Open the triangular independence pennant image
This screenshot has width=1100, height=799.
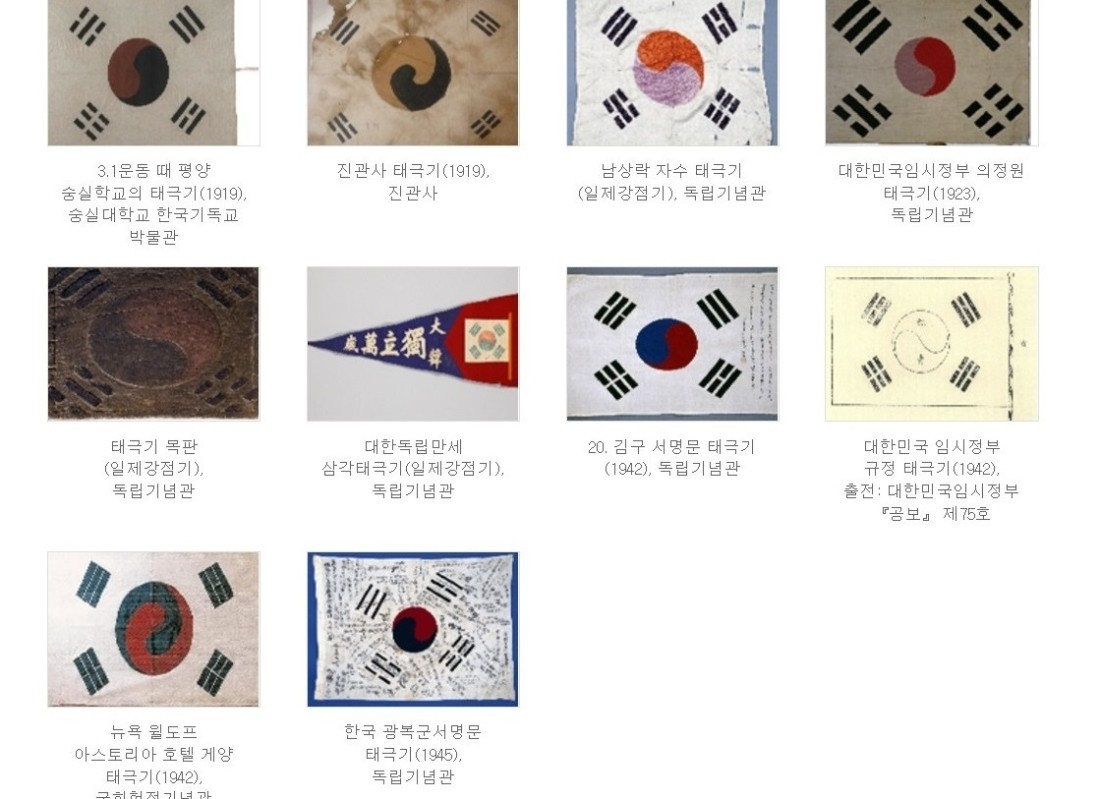[412, 344]
